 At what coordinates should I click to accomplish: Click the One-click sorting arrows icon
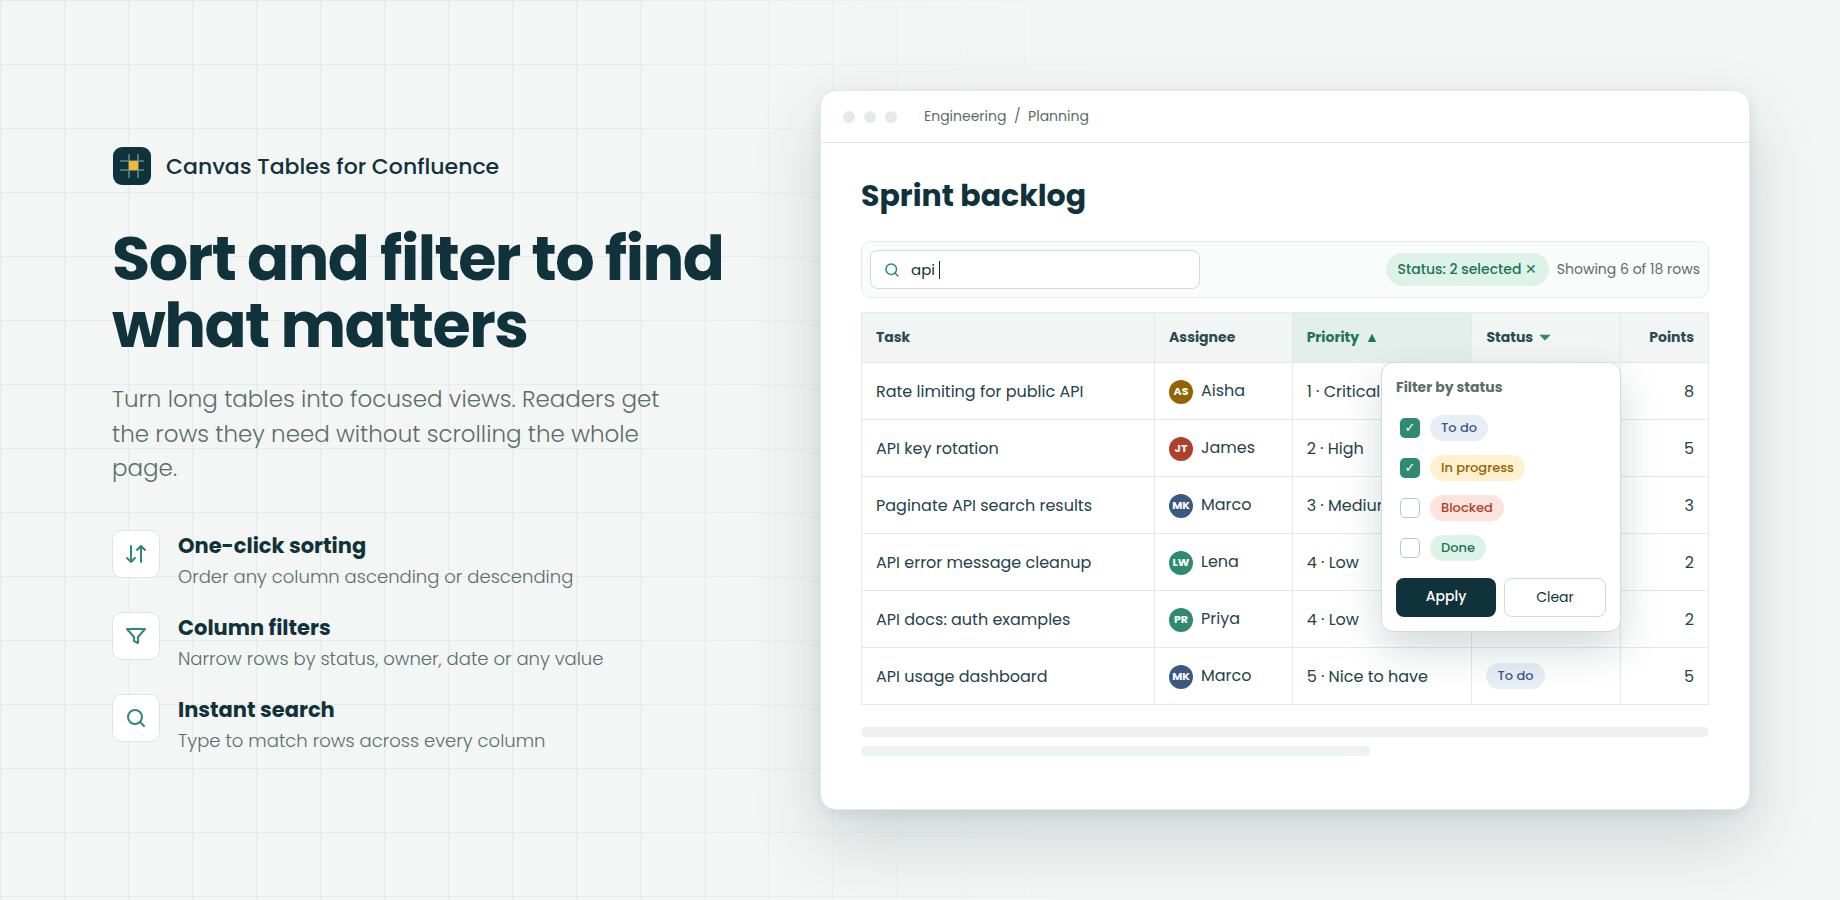(x=136, y=554)
